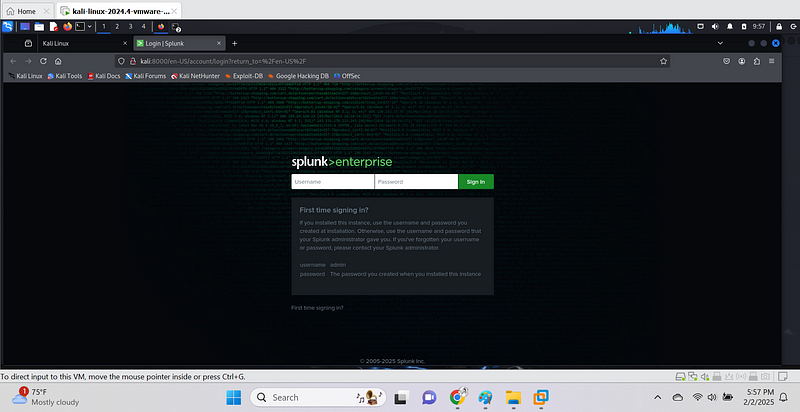Open the Kali notifications bell
The image size is (800, 412).
(x=730, y=27)
